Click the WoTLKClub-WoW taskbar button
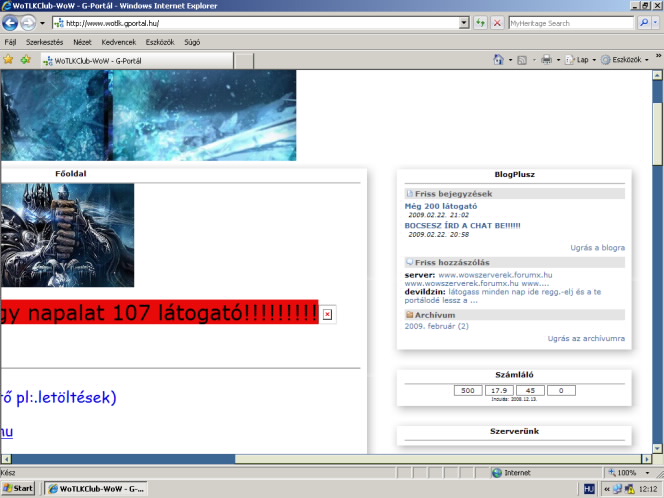The image size is (664, 498). click(x=96, y=489)
